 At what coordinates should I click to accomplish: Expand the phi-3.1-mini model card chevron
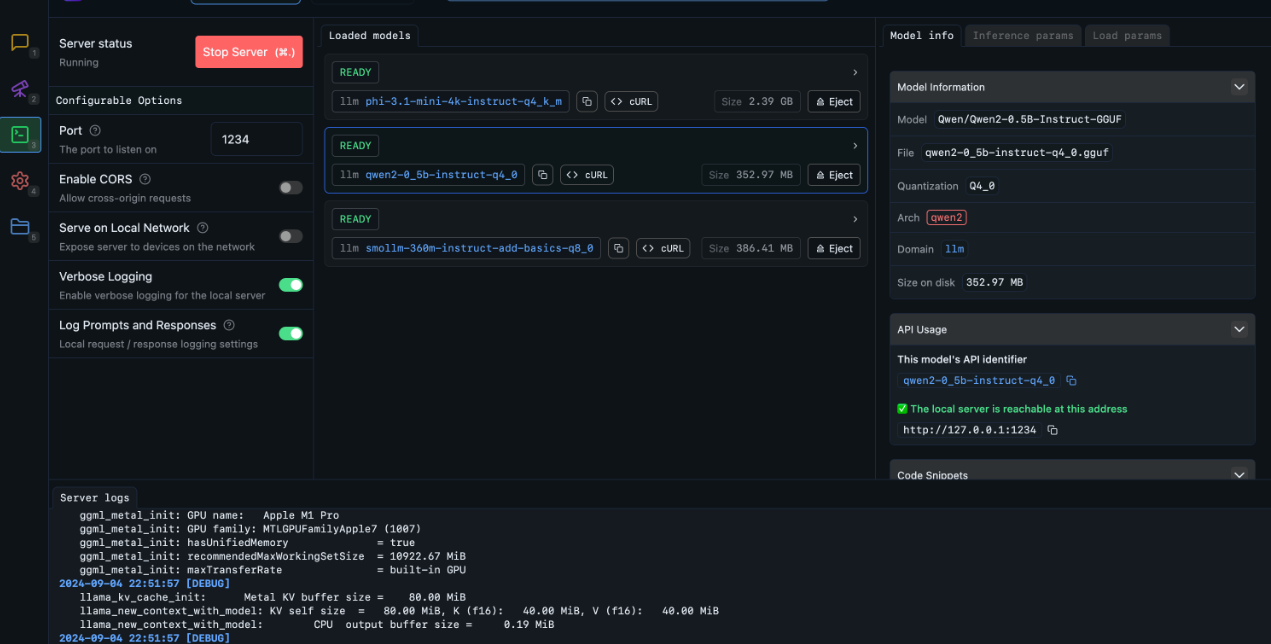(x=855, y=72)
